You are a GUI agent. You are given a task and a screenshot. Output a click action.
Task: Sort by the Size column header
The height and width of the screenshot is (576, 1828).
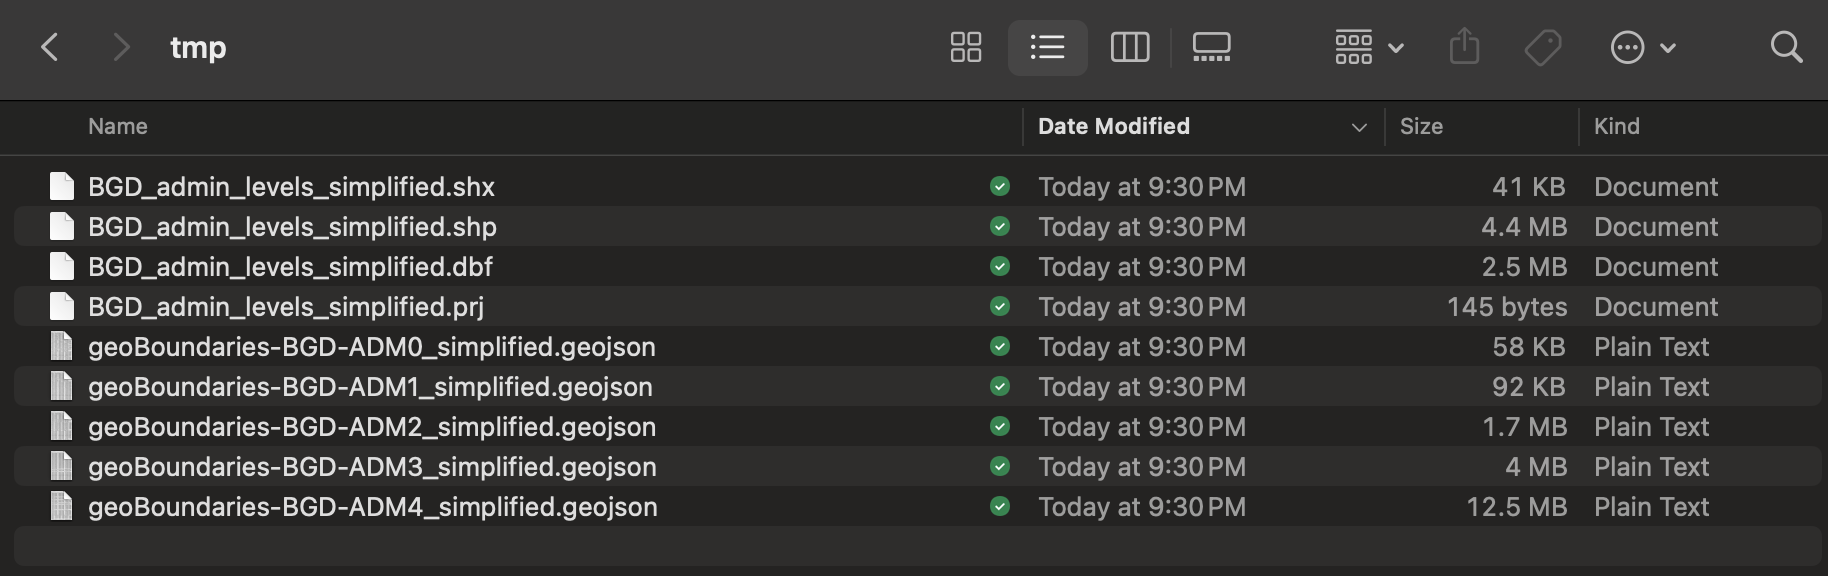(x=1421, y=126)
